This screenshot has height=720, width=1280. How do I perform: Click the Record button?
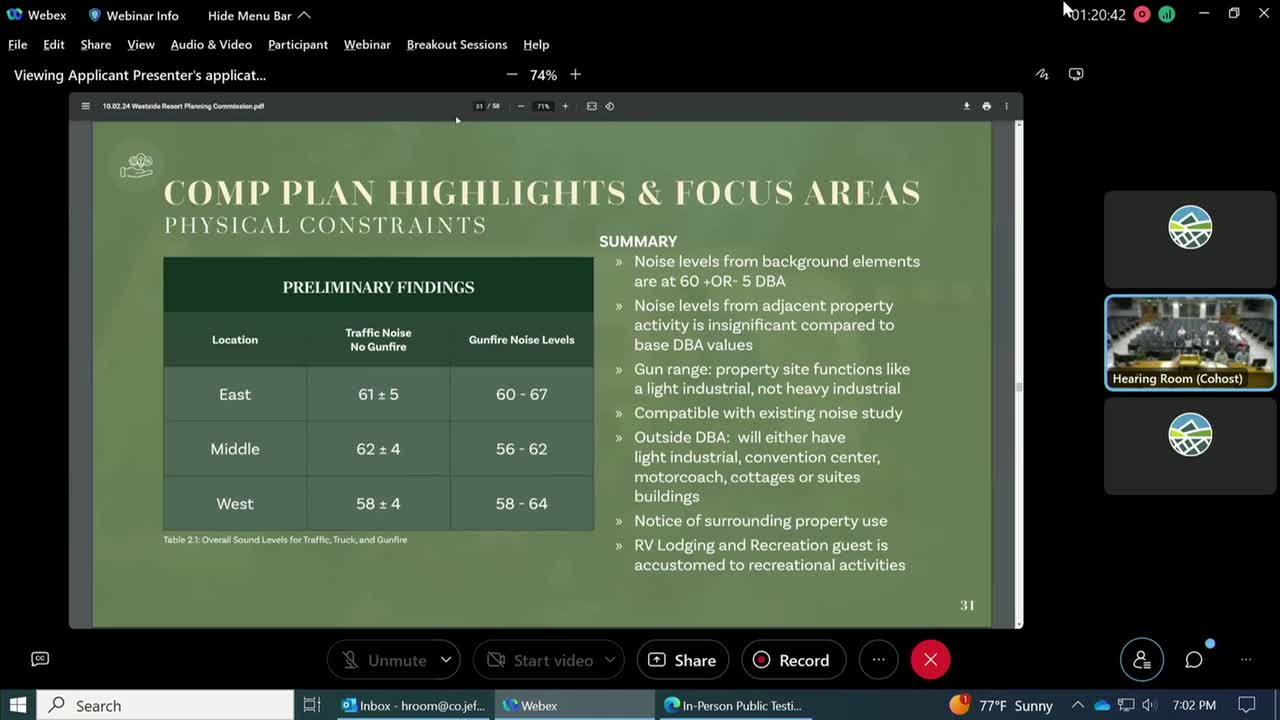click(x=792, y=660)
